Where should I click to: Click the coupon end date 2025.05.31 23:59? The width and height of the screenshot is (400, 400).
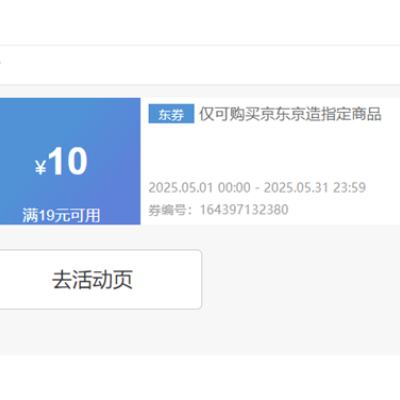point(315,188)
